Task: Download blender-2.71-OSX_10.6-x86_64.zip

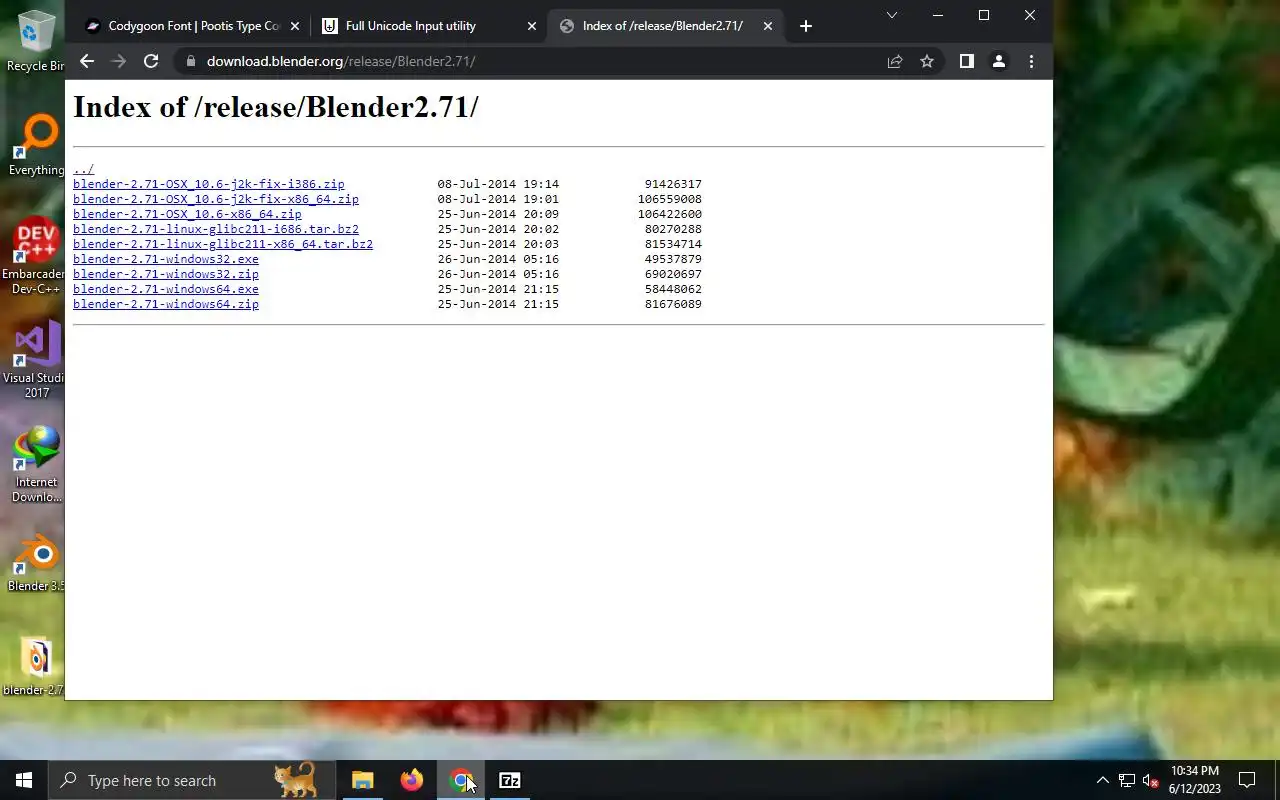Action: point(187,214)
